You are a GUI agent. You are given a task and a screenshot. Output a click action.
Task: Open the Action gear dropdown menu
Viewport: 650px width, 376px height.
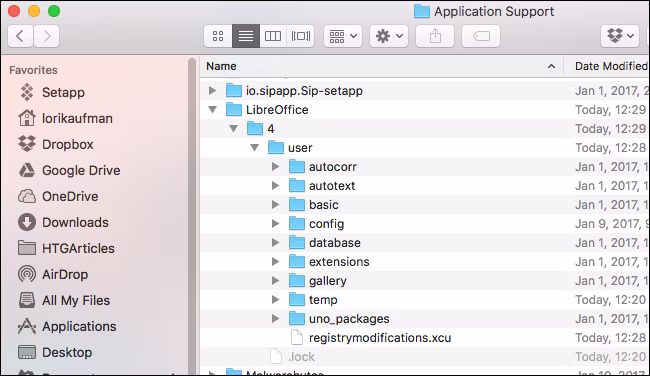coord(389,36)
